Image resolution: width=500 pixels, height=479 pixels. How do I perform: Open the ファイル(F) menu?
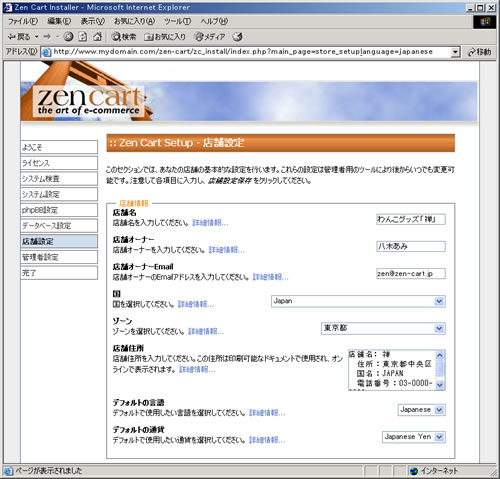click(23, 21)
